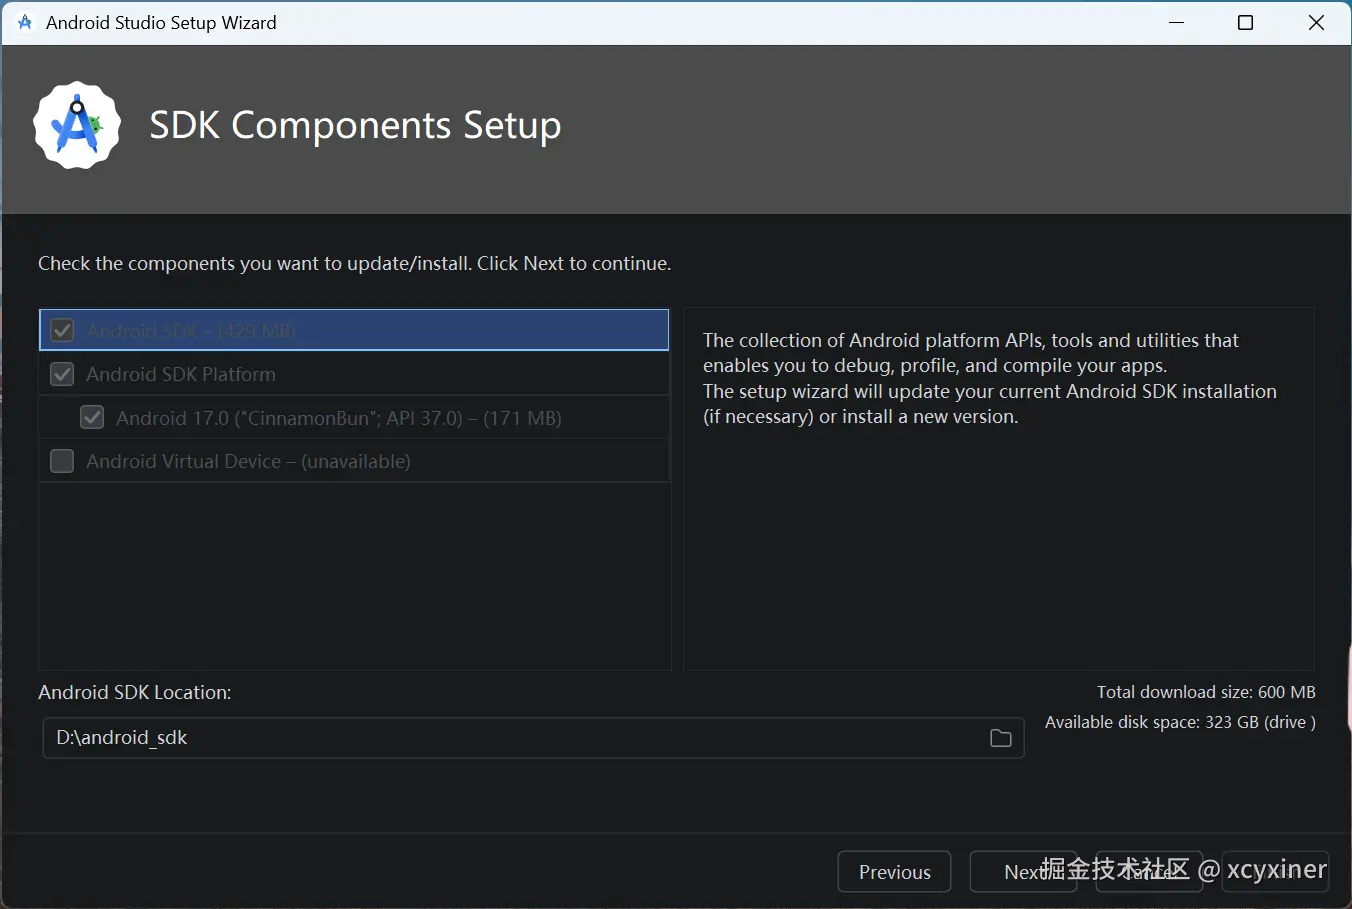Select the Android 17.0 CinnamonBun row label

pyautogui.click(x=339, y=418)
